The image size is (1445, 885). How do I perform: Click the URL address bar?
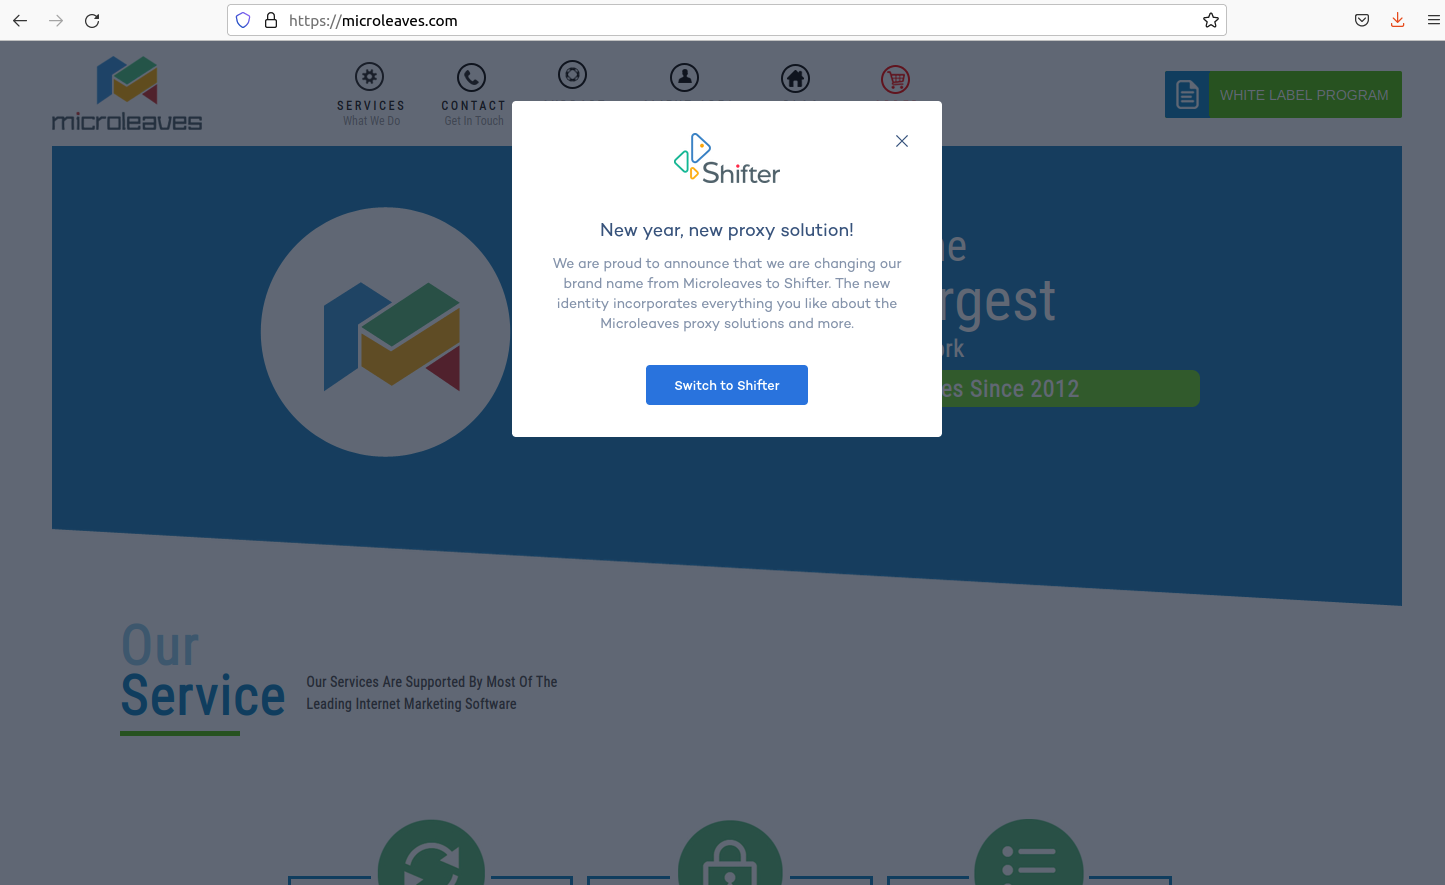pyautogui.click(x=700, y=20)
